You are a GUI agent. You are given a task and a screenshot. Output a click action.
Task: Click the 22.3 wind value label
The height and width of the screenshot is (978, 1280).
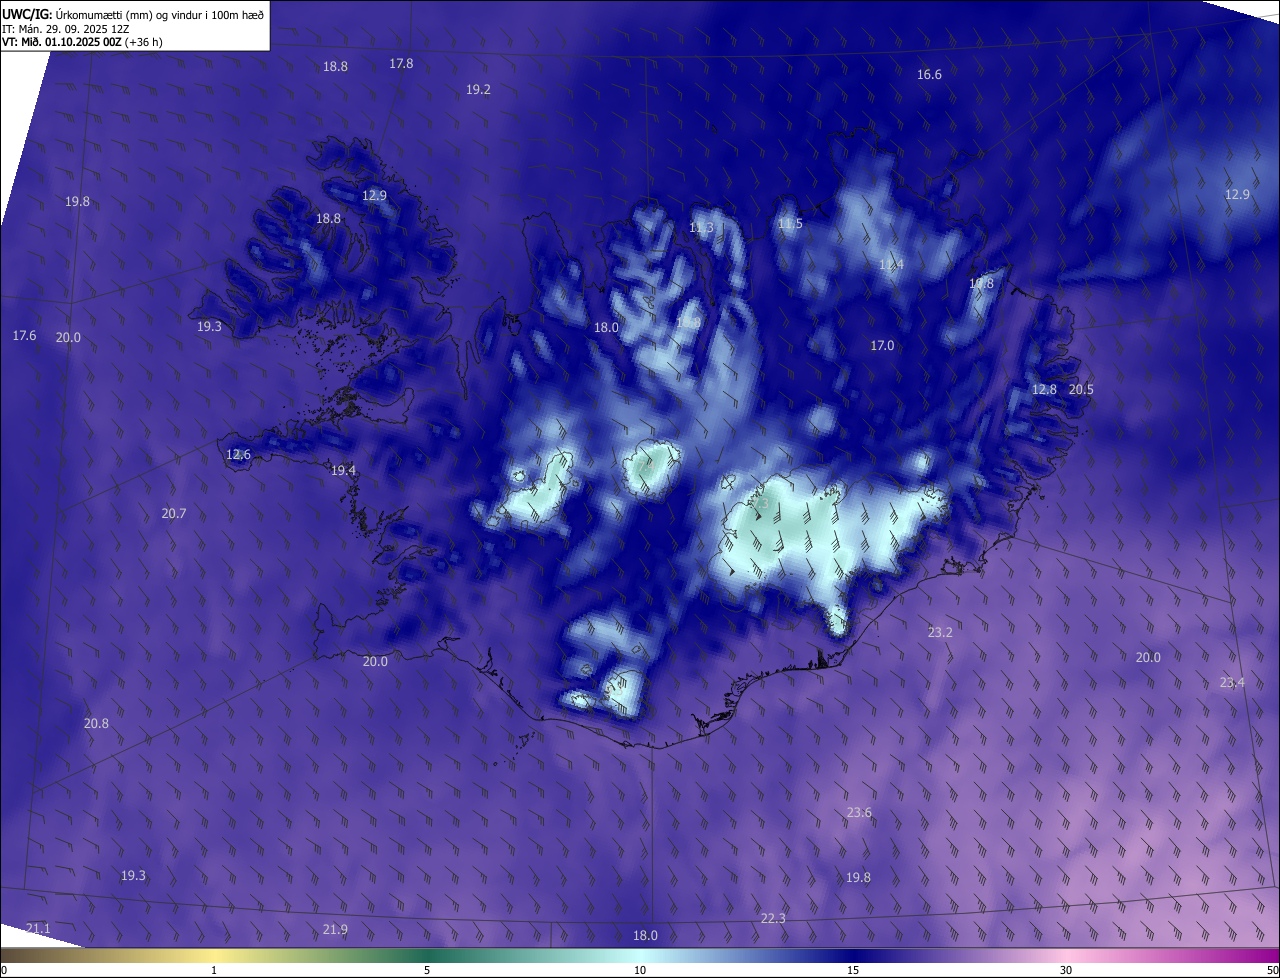[x=773, y=918]
